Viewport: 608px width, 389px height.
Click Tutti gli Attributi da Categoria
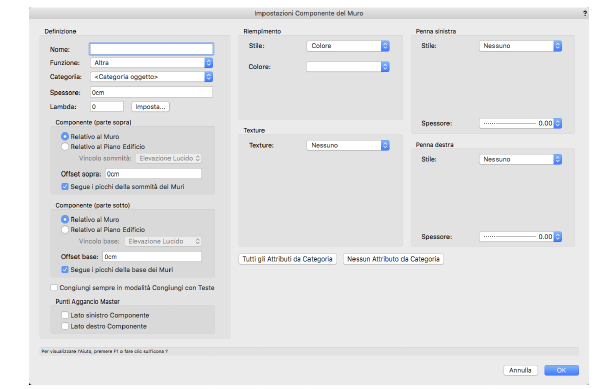[287, 259]
